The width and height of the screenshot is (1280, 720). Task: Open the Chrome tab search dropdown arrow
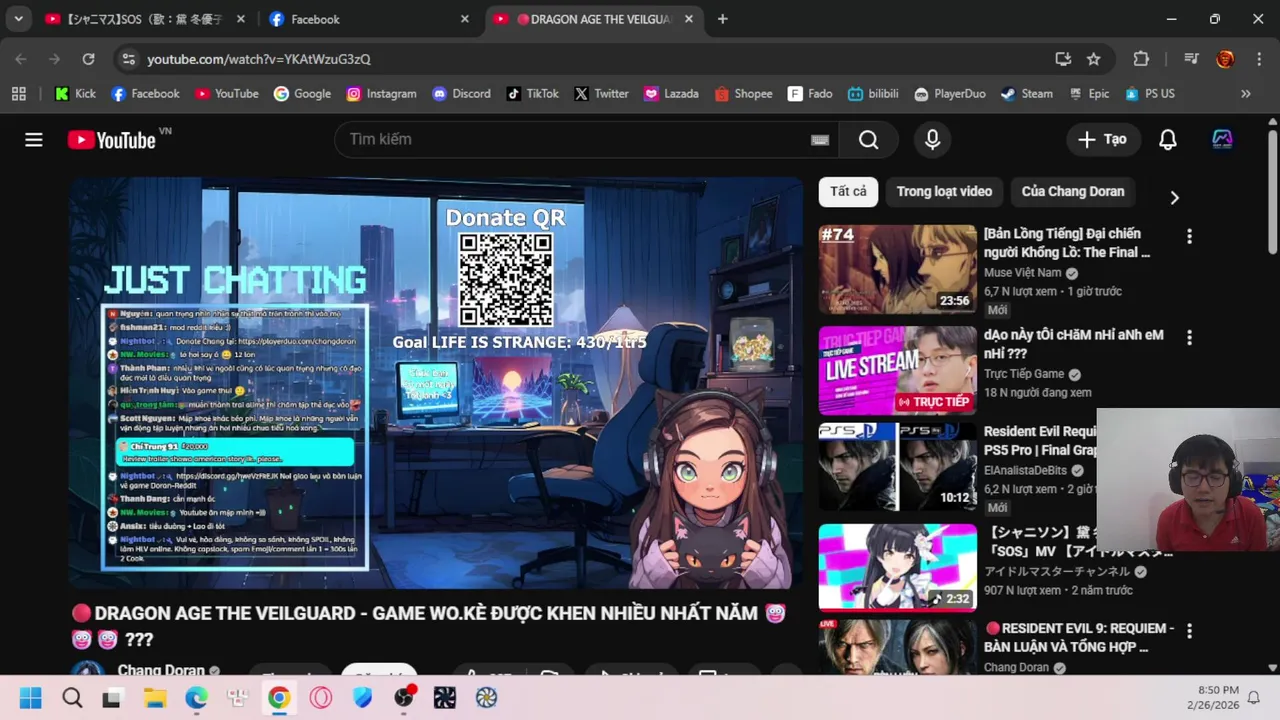18,19
